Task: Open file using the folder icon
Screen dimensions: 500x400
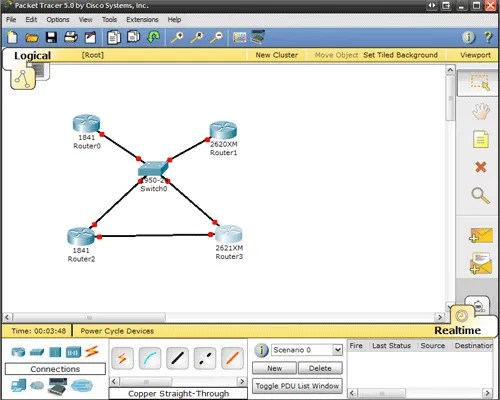Action: point(32,37)
